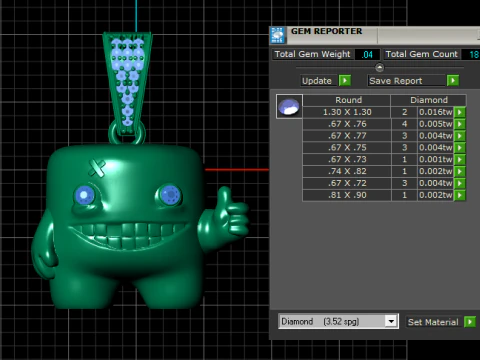Select the .67 X .73 size cell
The image size is (480, 360).
click(x=347, y=159)
